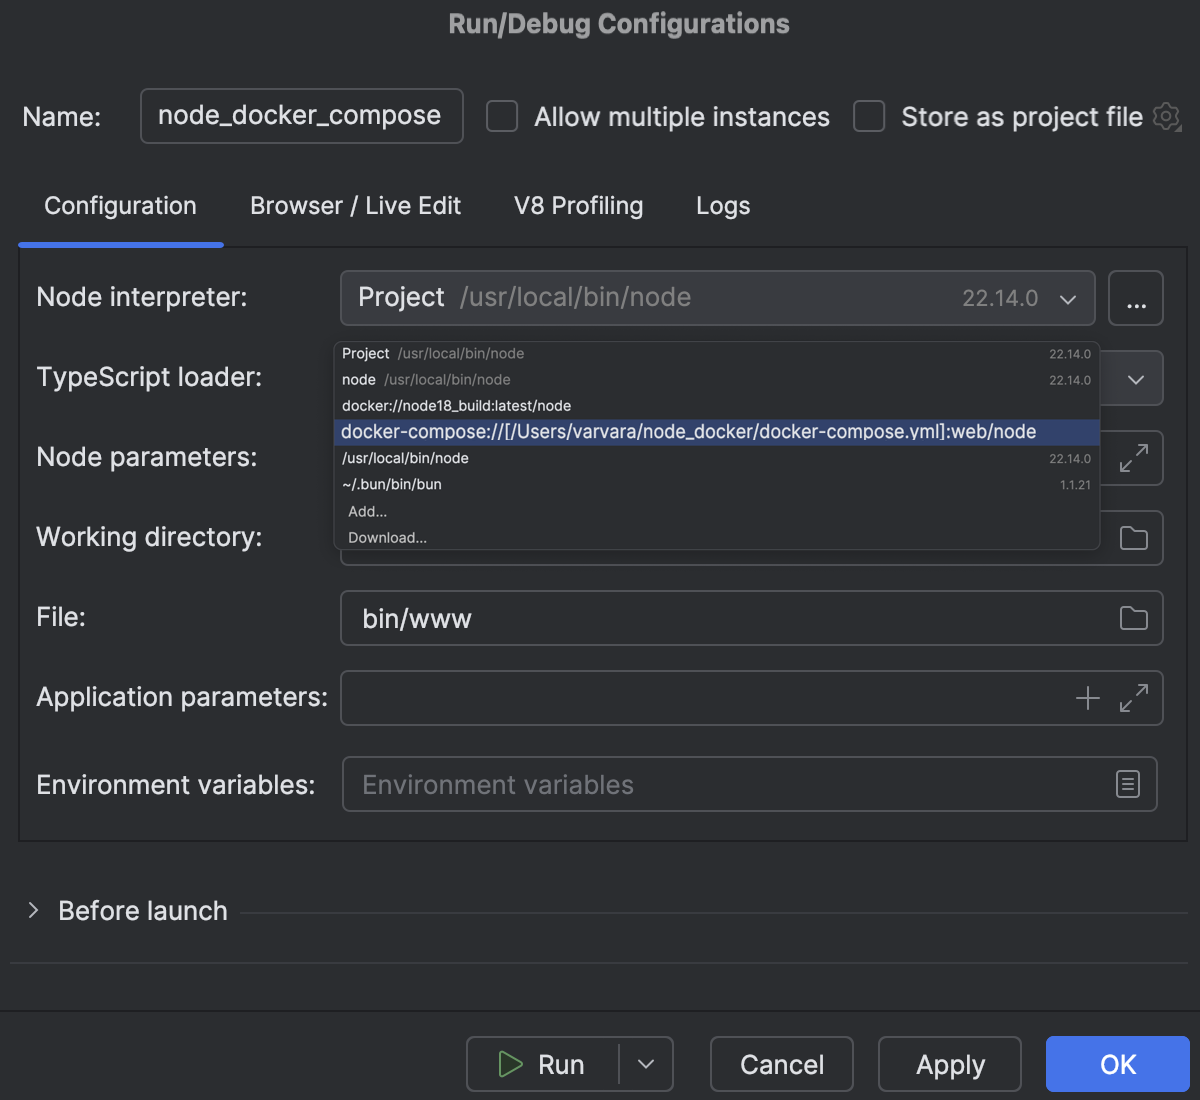Open the Browser / Live Edit tab
Screen dimensions: 1200x1100
(355, 205)
